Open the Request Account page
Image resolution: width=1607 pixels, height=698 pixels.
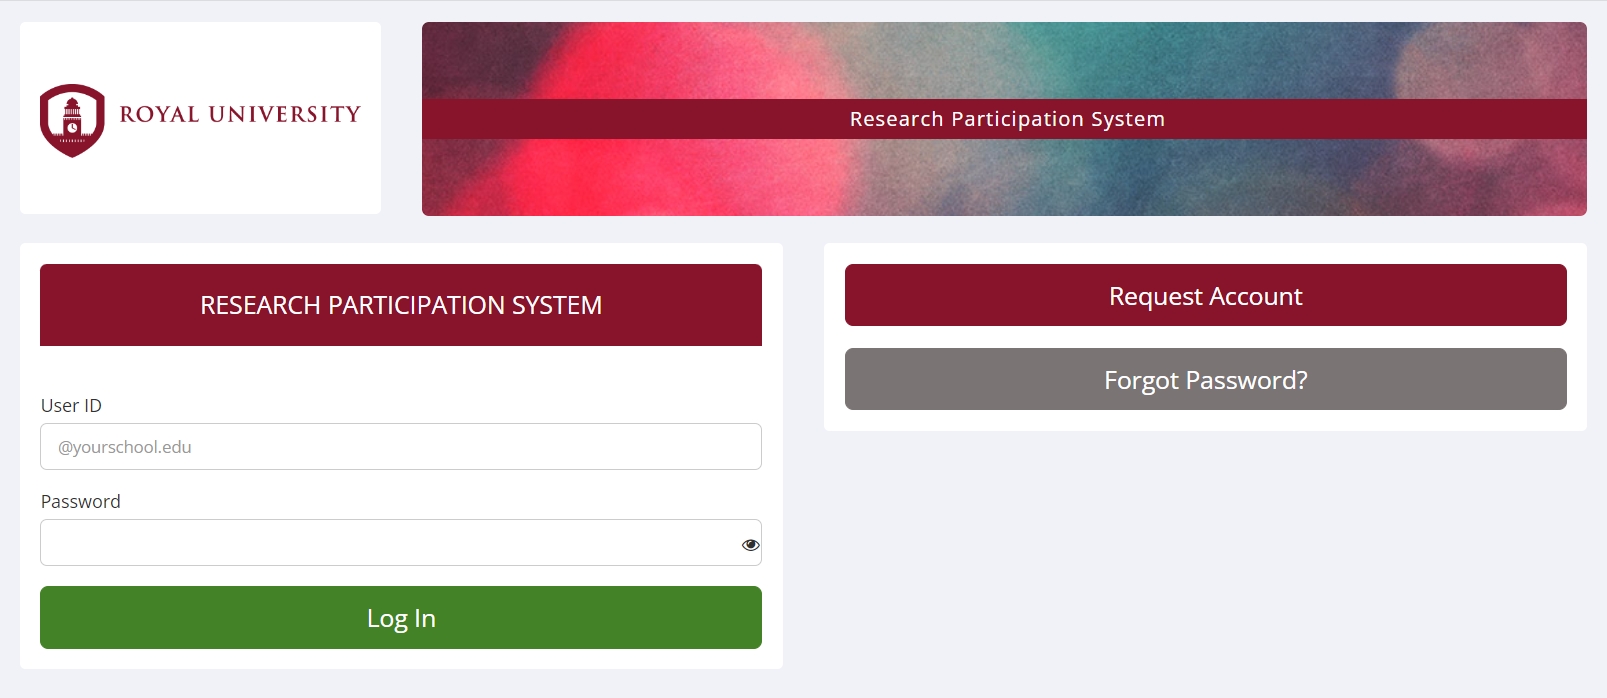1206,295
